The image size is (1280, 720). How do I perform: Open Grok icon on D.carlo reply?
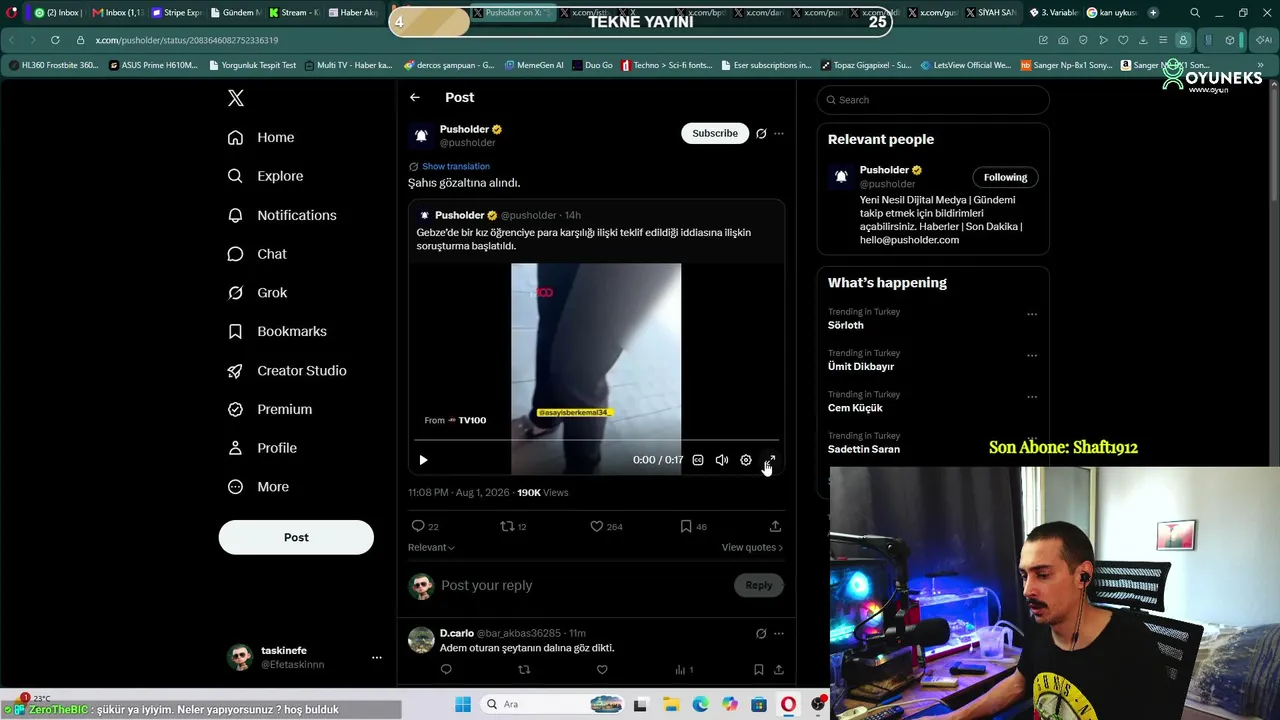(x=761, y=633)
